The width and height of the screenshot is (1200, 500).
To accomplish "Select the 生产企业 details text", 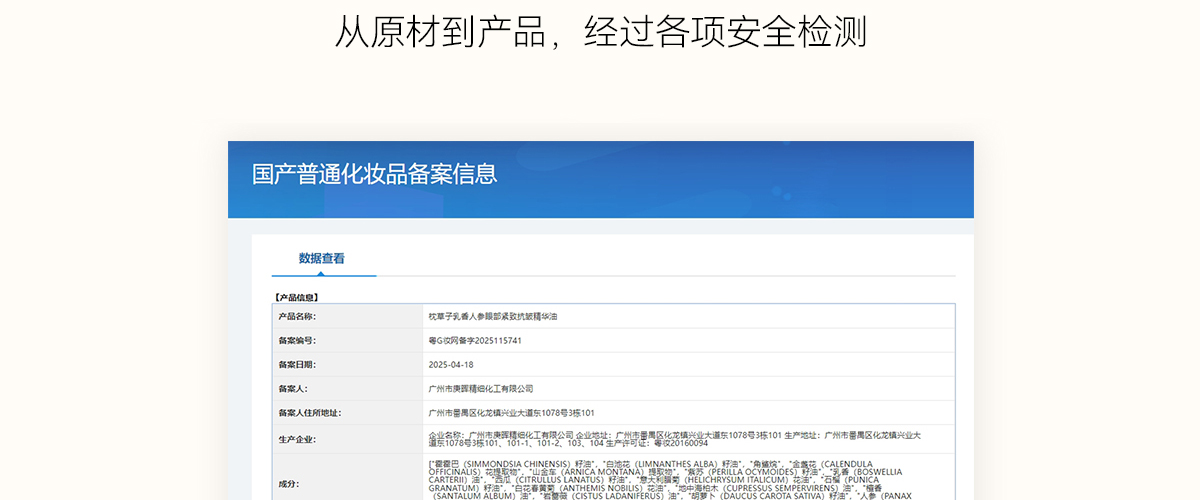I will (670, 439).
